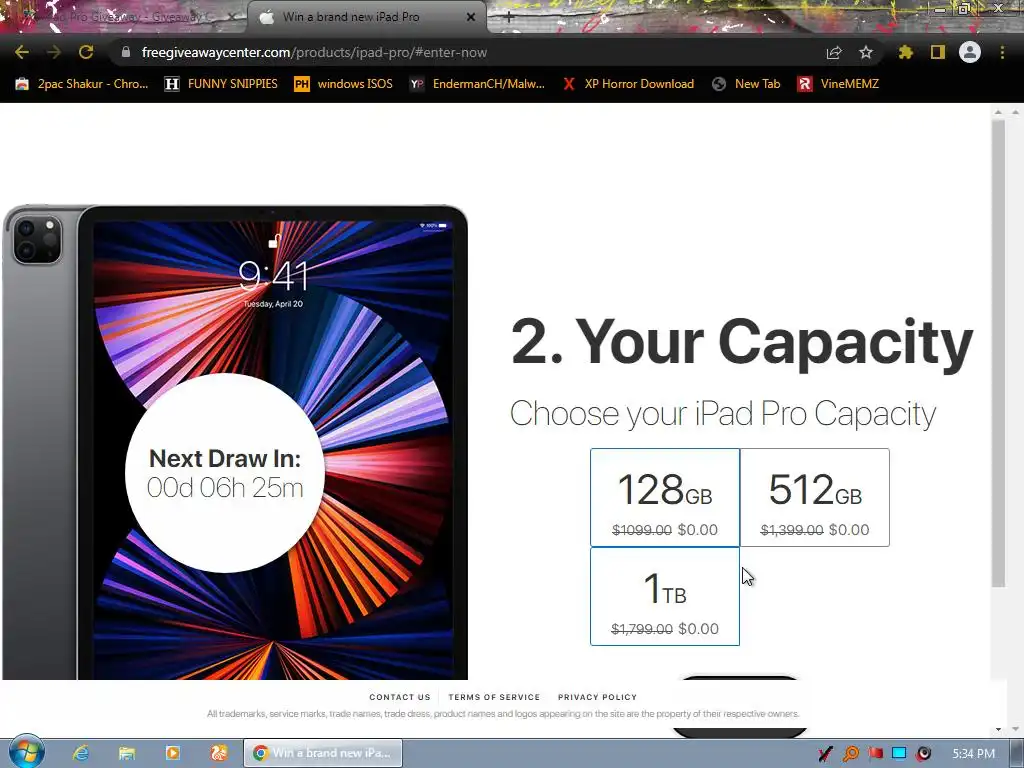Open the EndermanCH/Malw... bookmark

pos(477,84)
